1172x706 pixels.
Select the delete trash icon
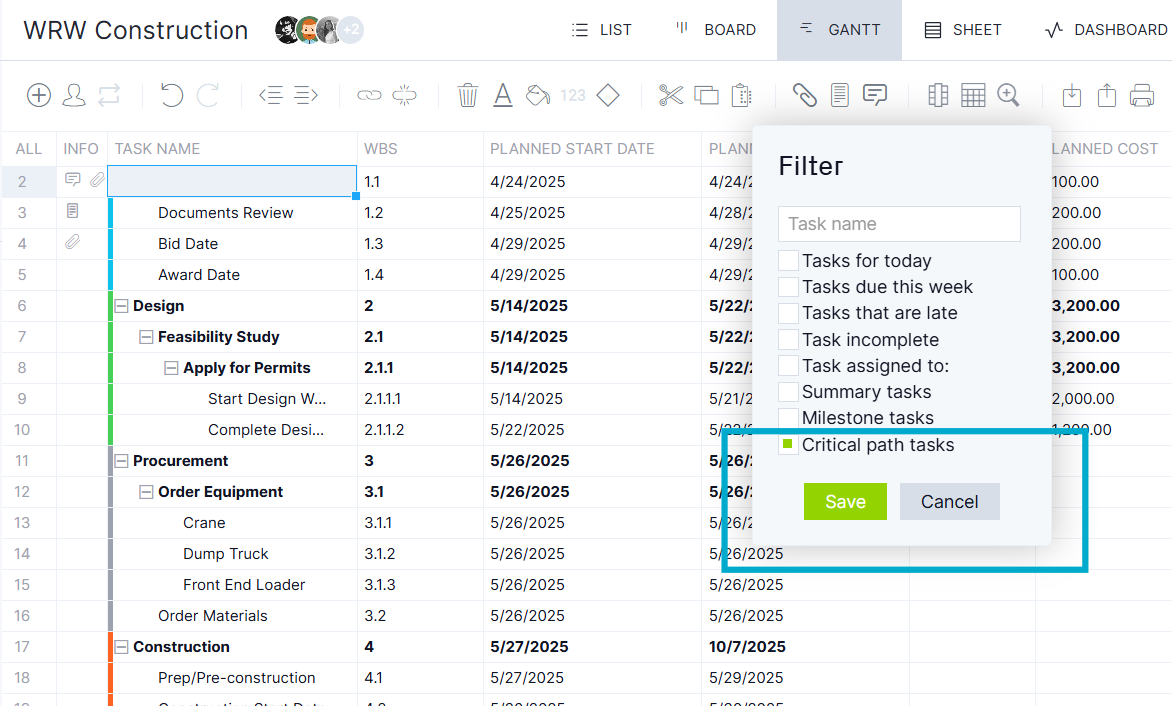[468, 95]
